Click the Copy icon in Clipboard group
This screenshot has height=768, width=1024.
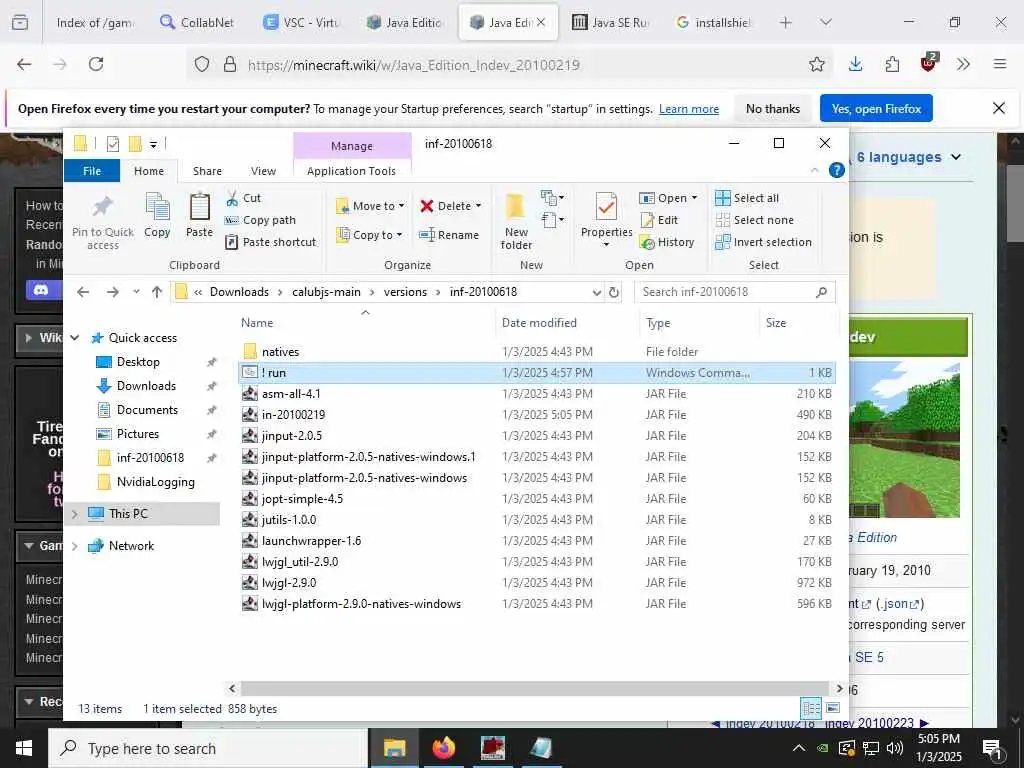pos(157,216)
